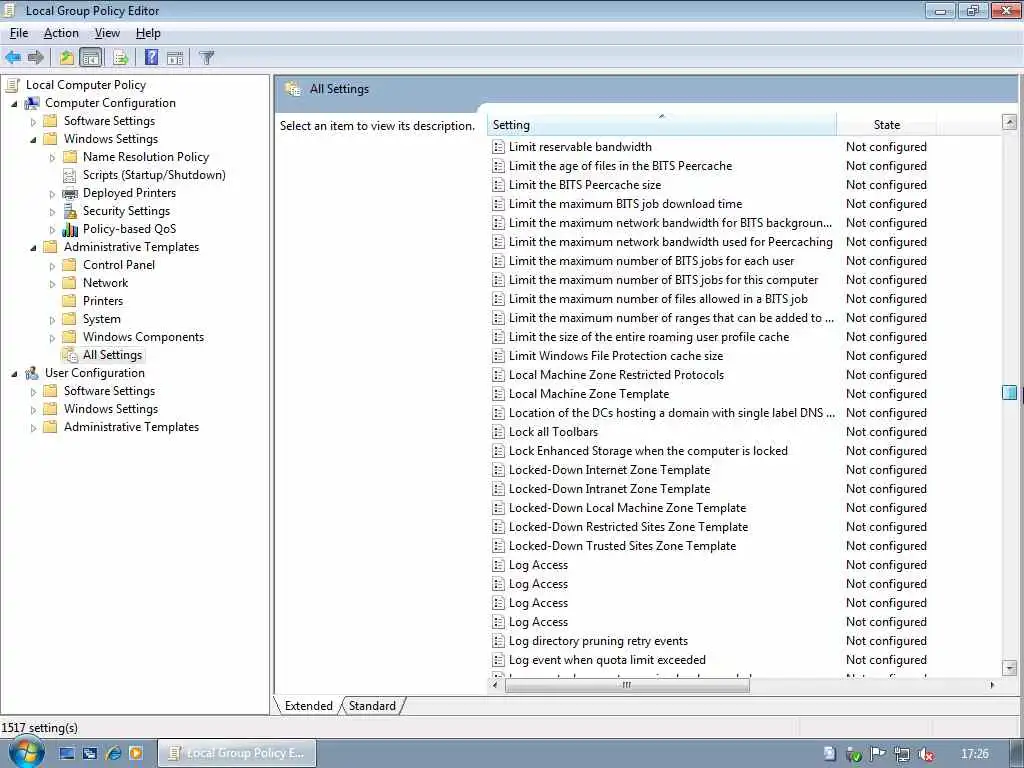The width and height of the screenshot is (1024, 768).
Task: Select All Settings in the tree
Action: (x=112, y=355)
